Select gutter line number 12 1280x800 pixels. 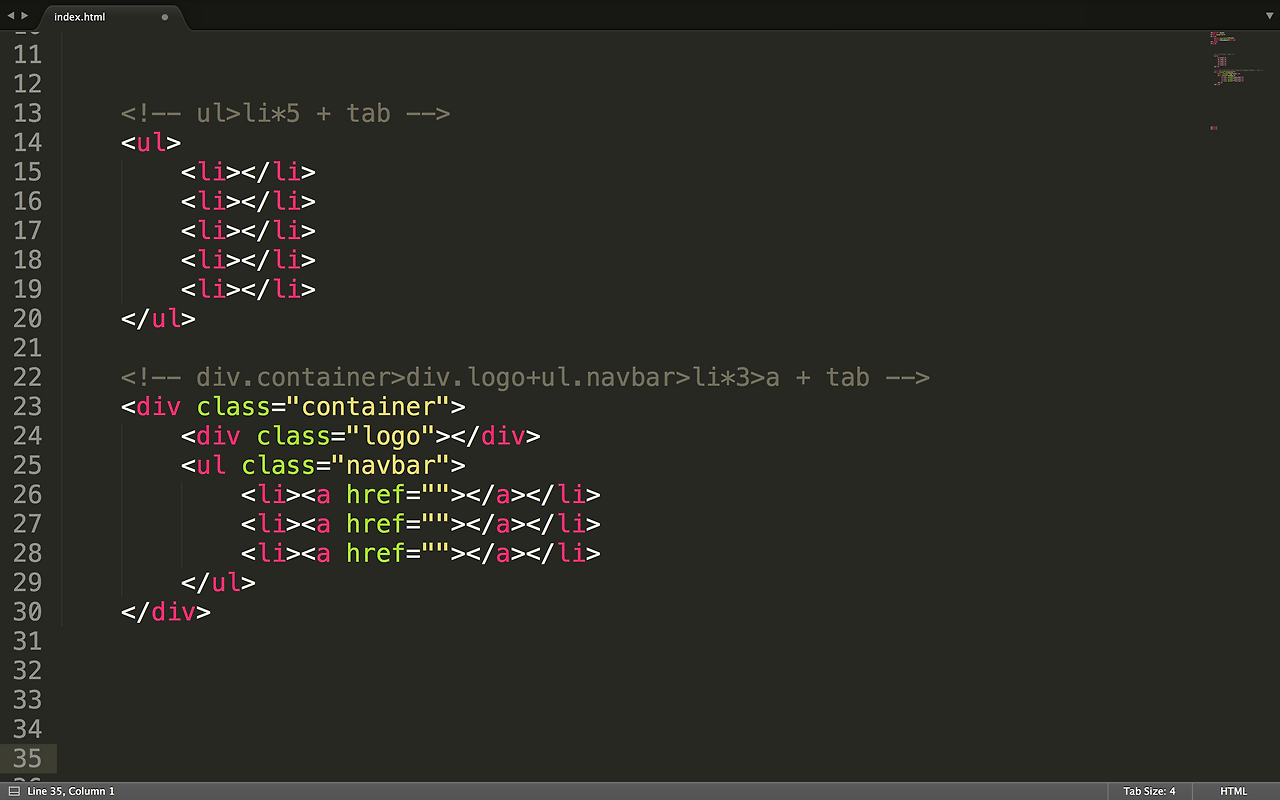tap(28, 84)
